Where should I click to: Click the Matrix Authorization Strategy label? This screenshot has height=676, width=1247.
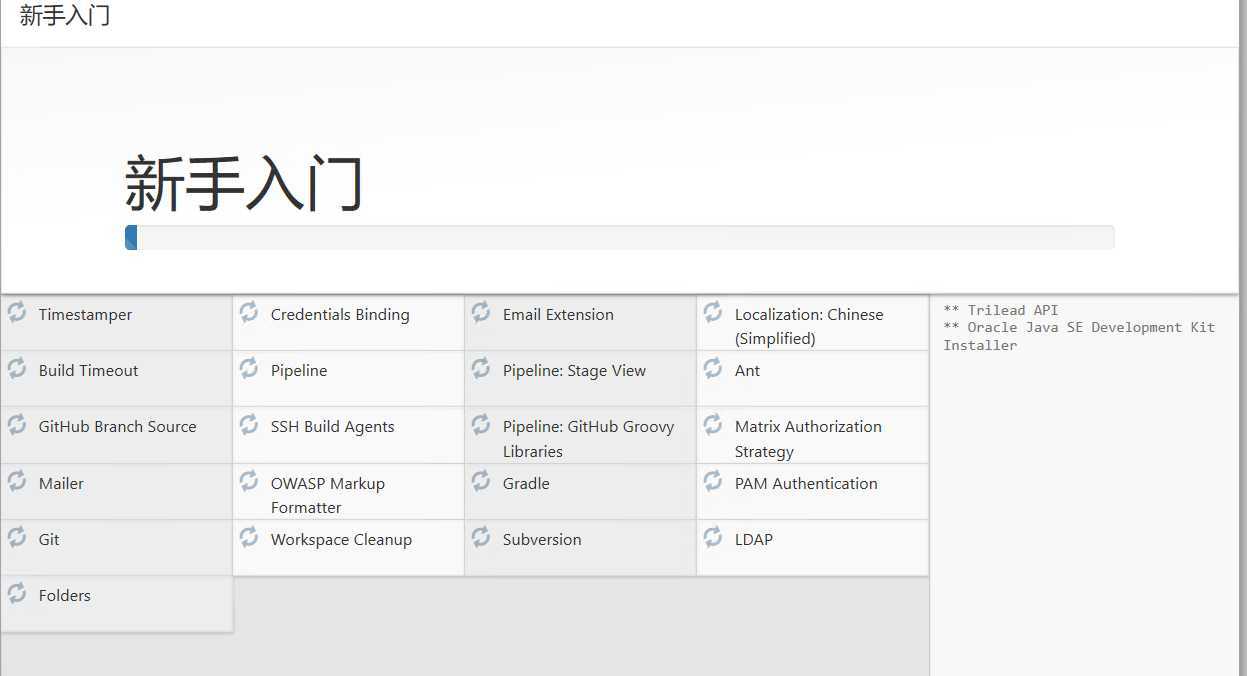808,439
